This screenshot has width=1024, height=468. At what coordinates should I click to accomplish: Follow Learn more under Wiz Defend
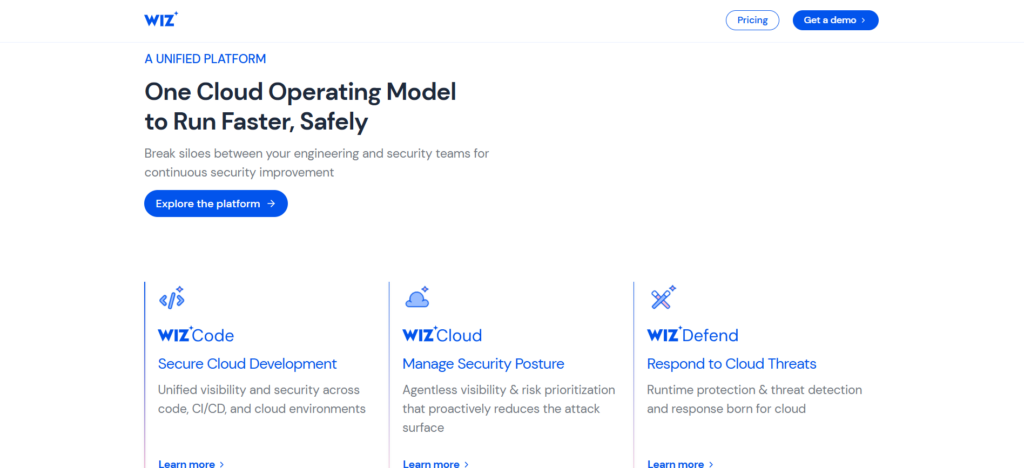(x=680, y=463)
